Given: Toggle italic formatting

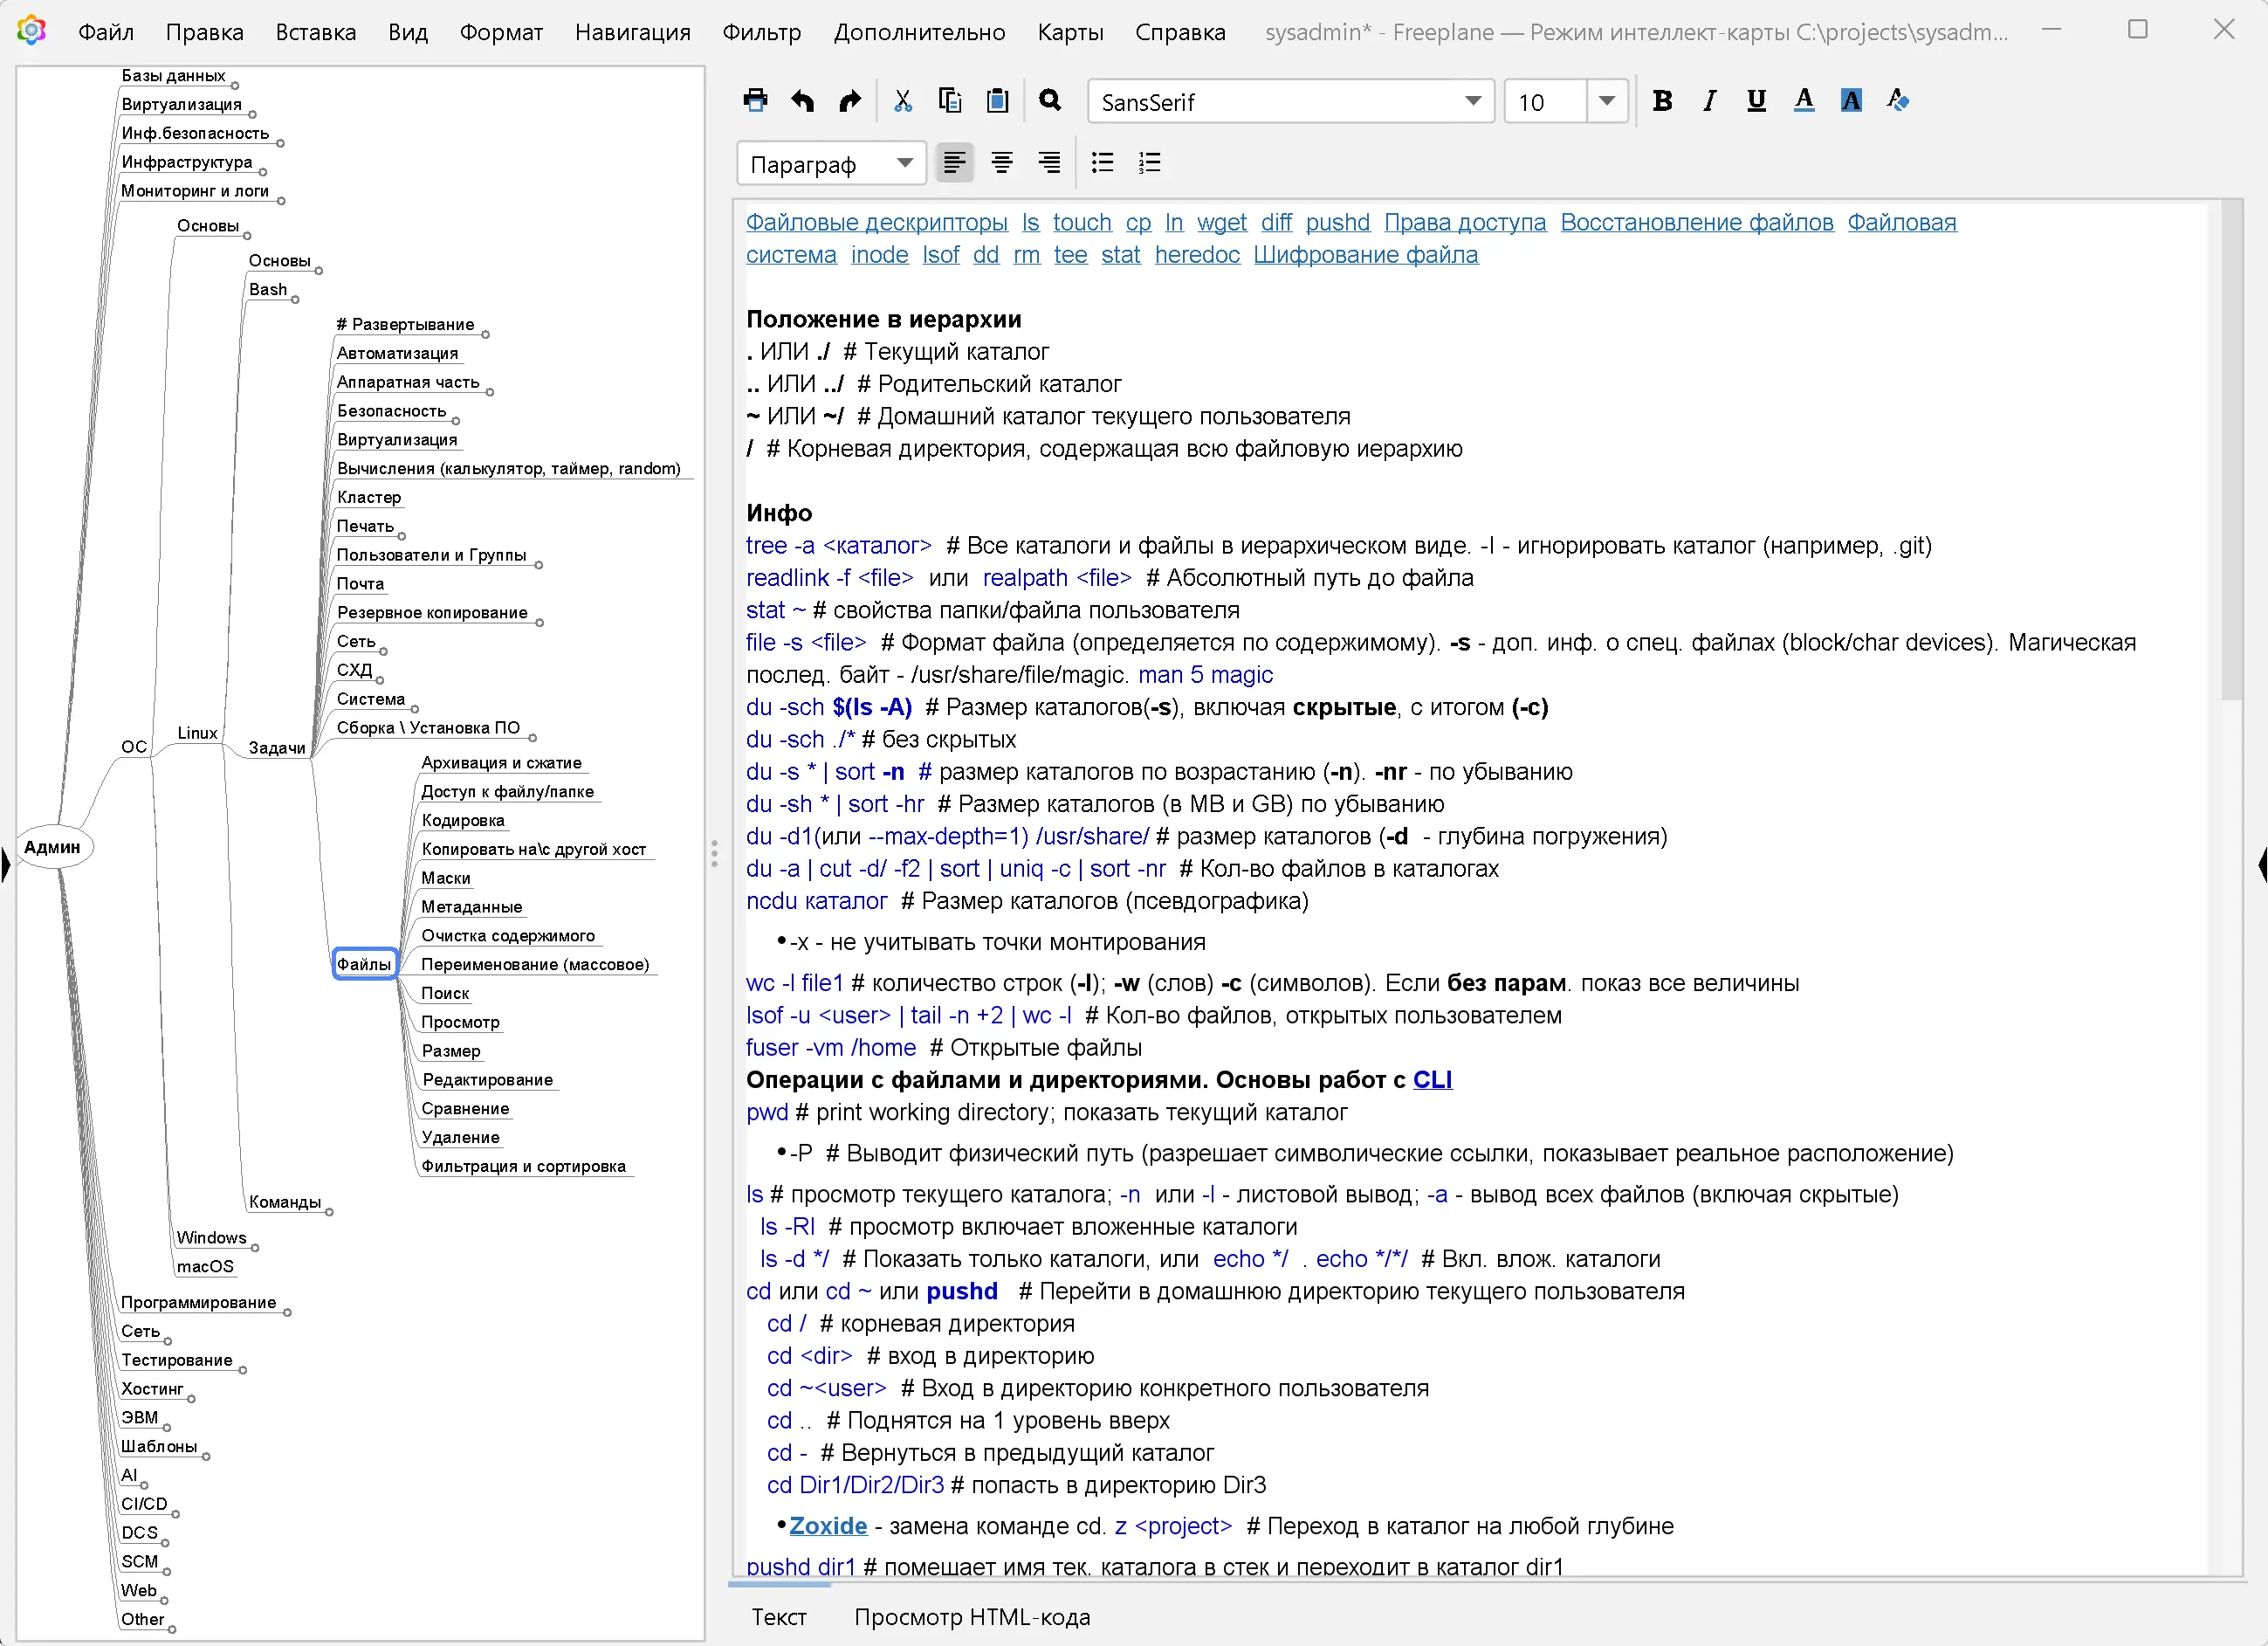Looking at the screenshot, I should click(x=1710, y=100).
